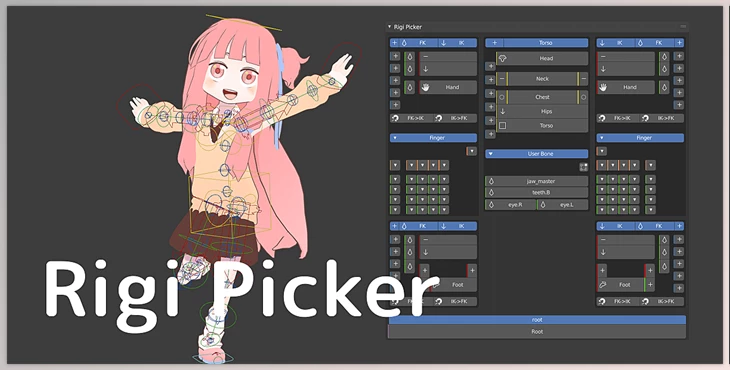
Task: Click the Neck button
Action: (x=542, y=79)
